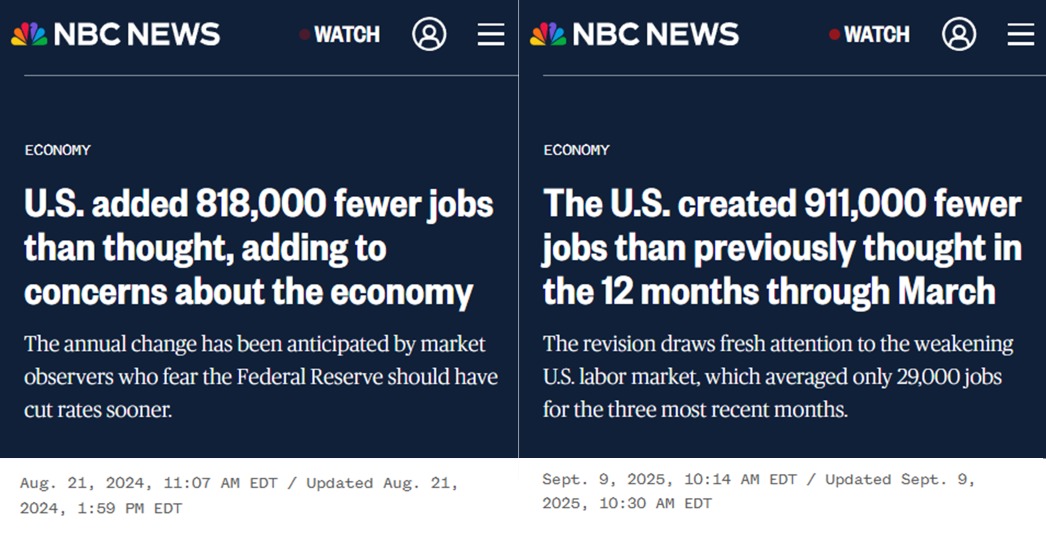
Task: Open the profile icon above the 818,000 jobs article
Action: tap(429, 34)
